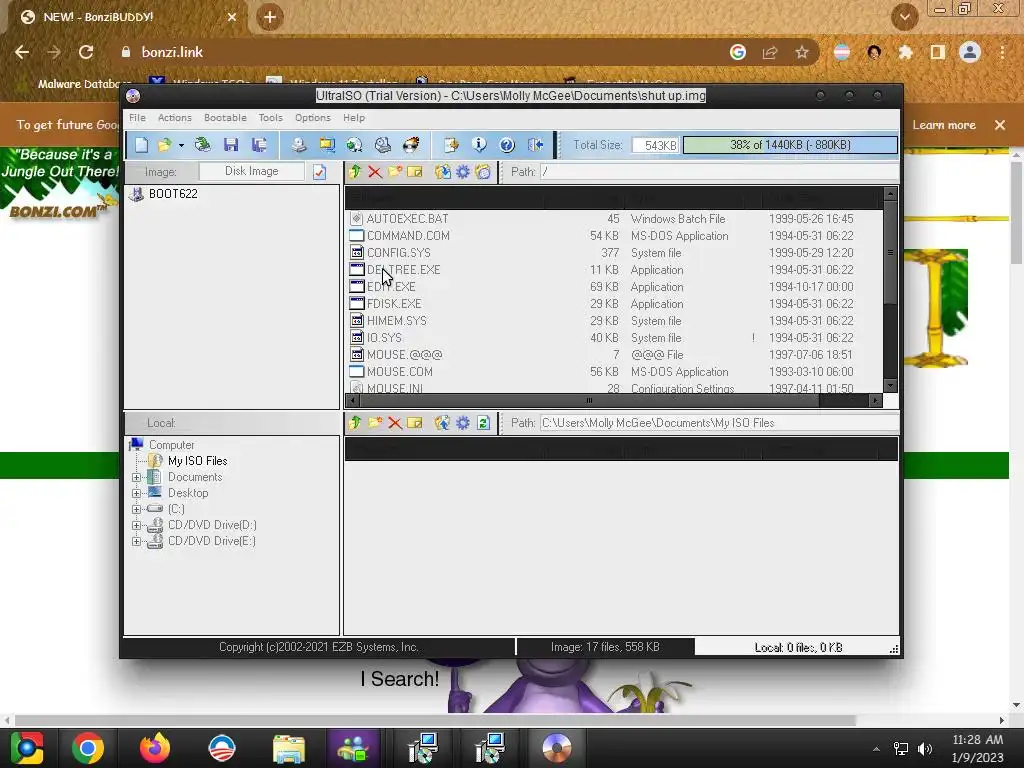Click the Save As multi-floppy icon
Image resolution: width=1024 pixels, height=768 pixels.
[259, 145]
